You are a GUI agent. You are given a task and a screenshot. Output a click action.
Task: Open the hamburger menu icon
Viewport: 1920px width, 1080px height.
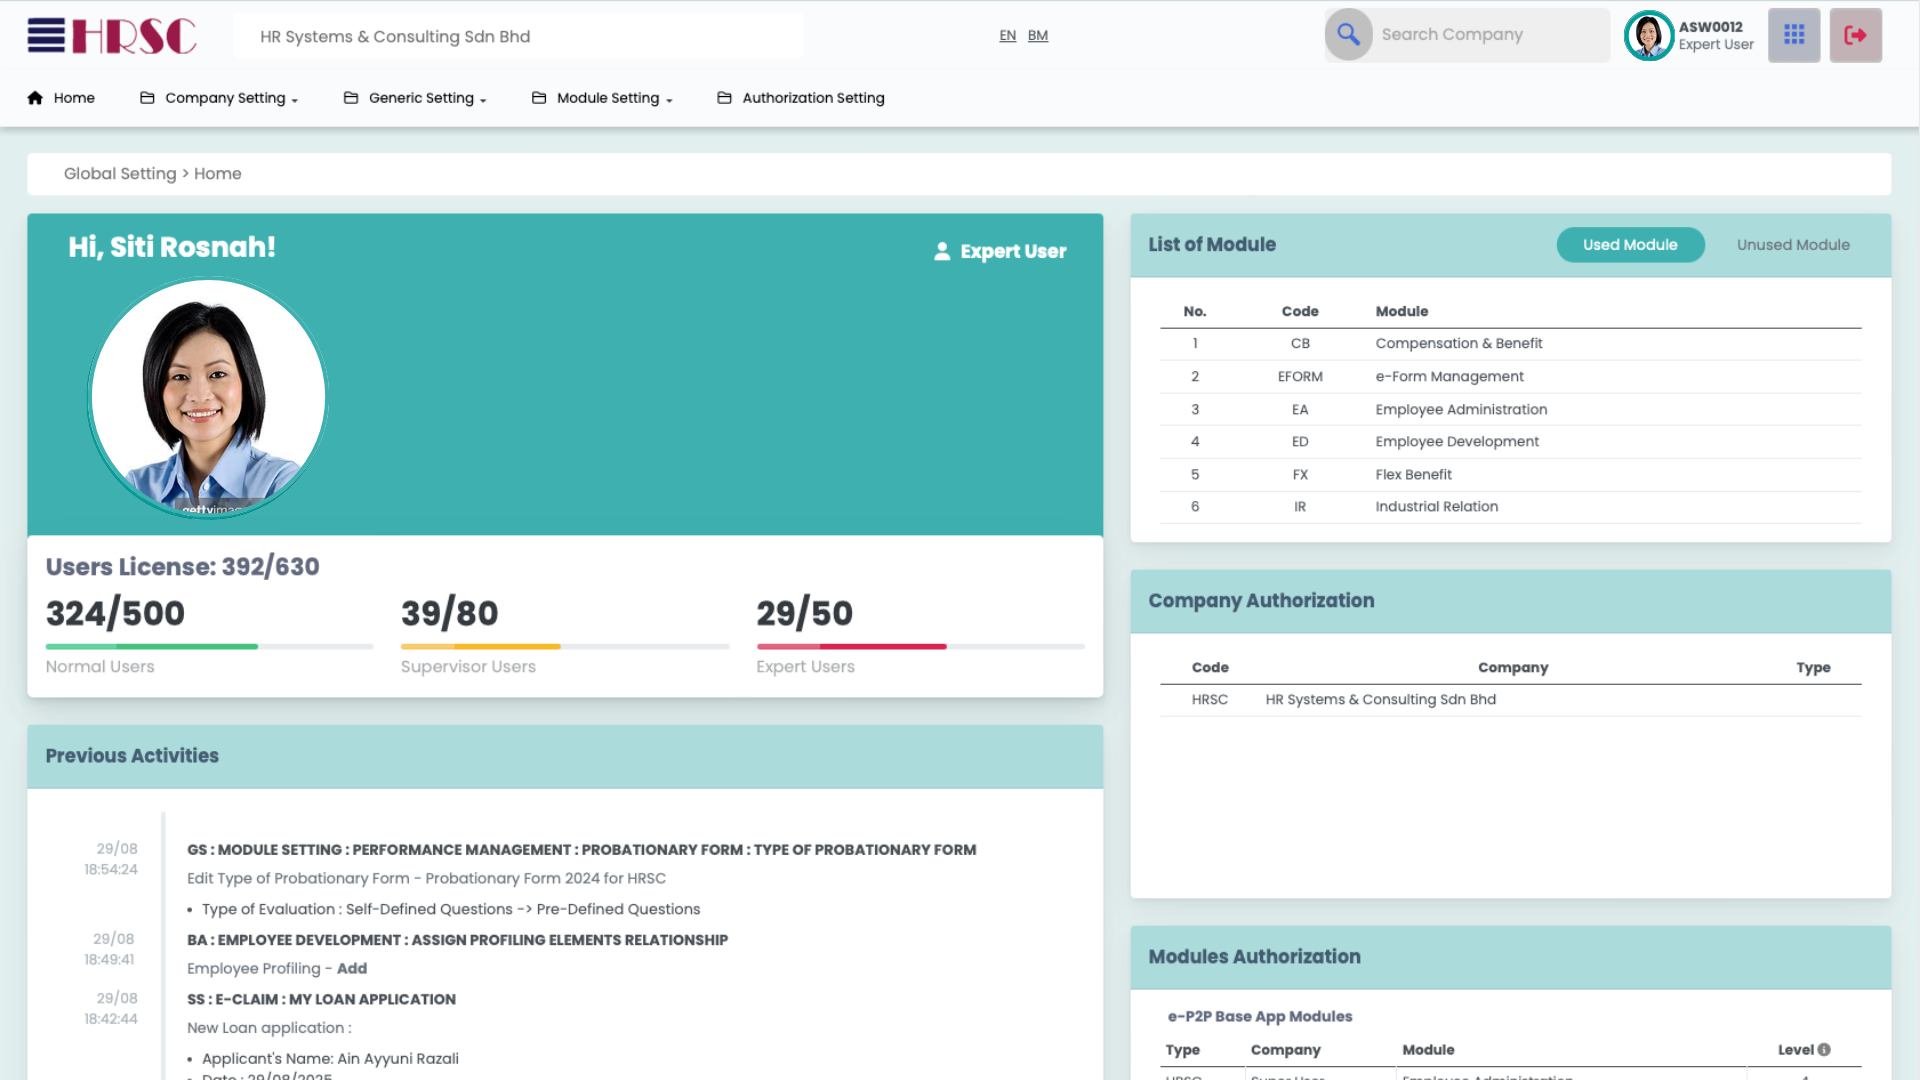tap(46, 35)
